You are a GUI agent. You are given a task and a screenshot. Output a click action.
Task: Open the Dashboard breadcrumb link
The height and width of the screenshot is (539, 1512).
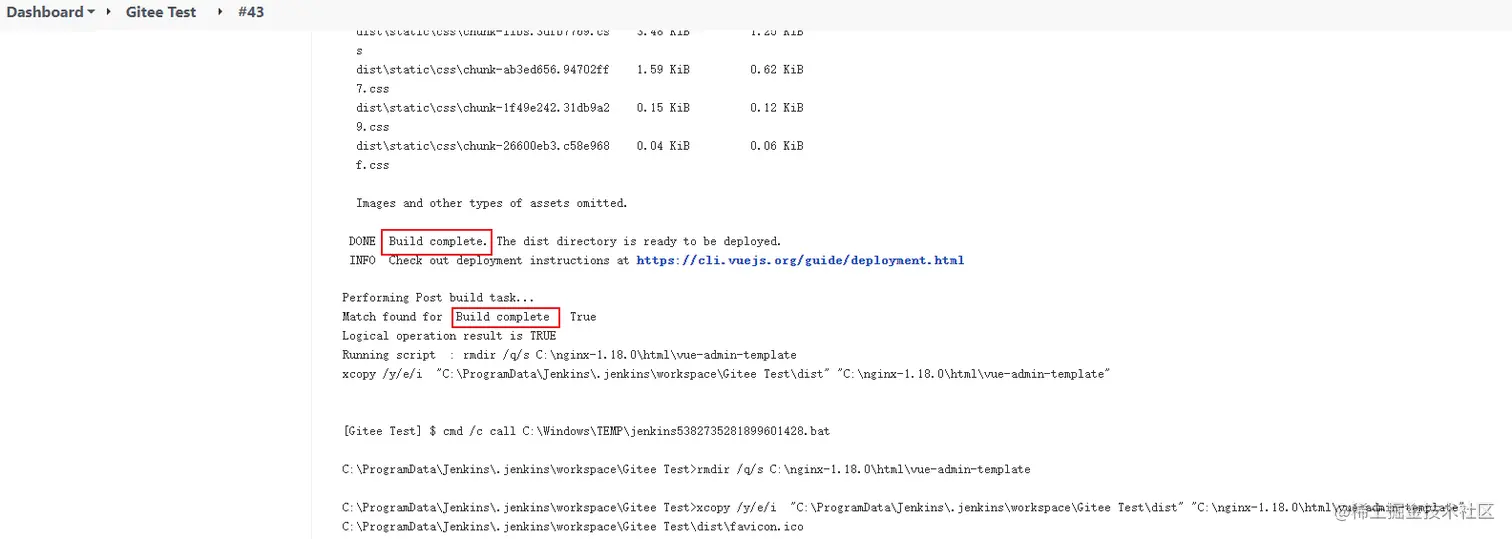(x=45, y=12)
